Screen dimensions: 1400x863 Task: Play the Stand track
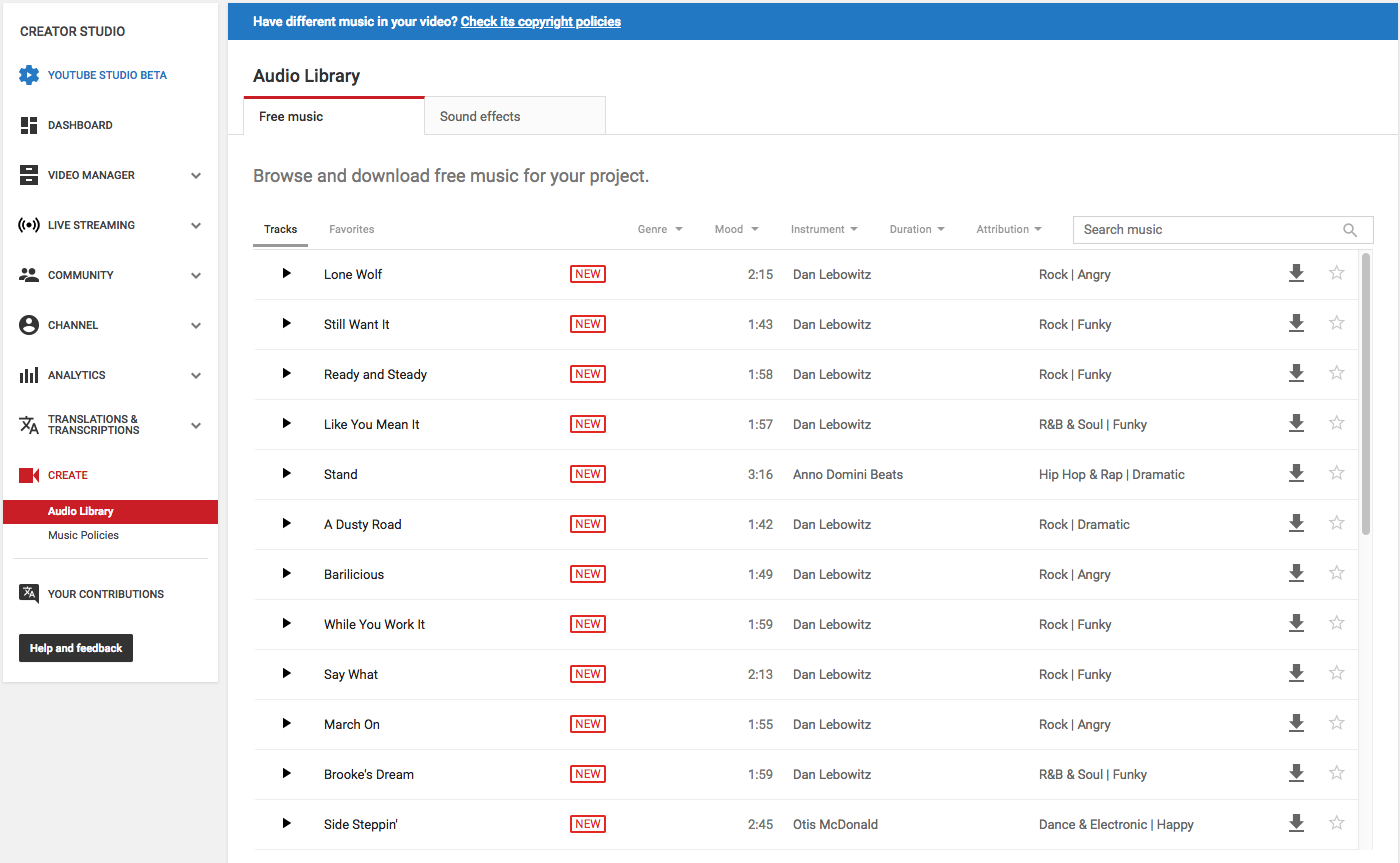286,473
